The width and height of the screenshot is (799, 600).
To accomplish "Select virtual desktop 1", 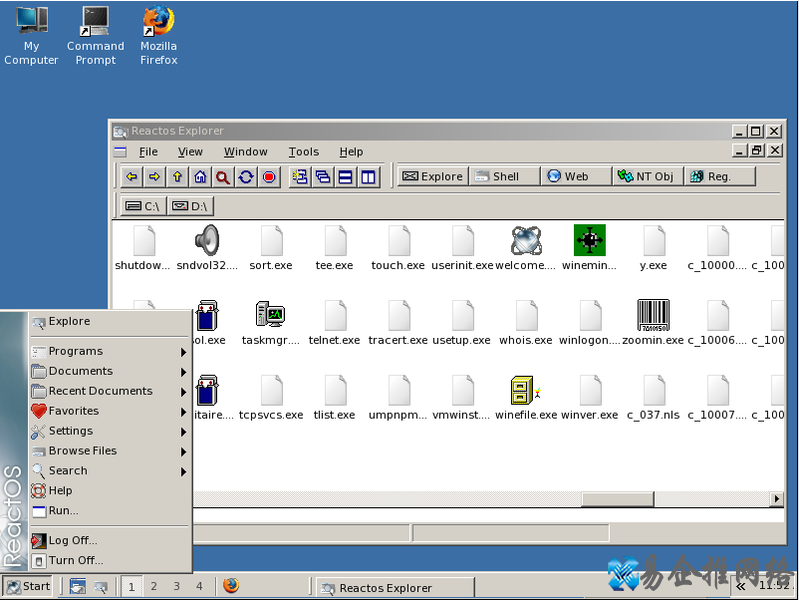I will tap(131, 586).
